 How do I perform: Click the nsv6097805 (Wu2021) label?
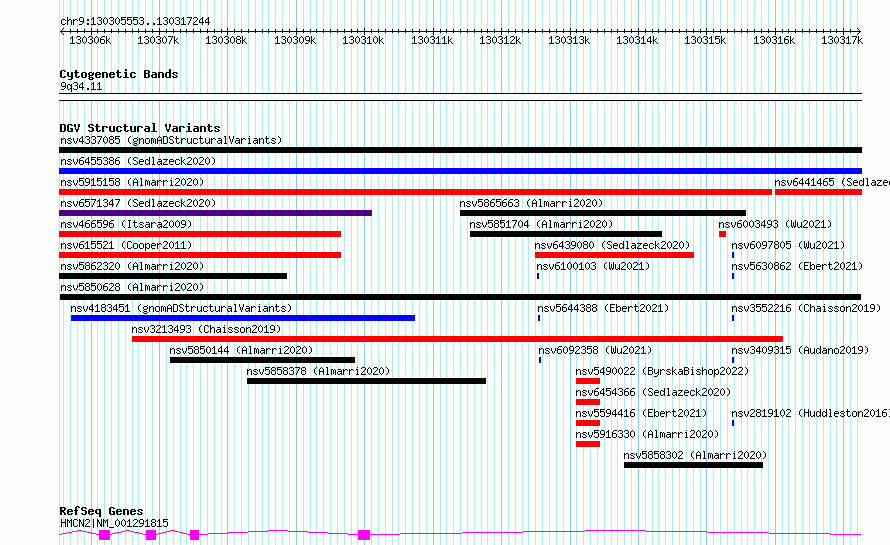[788, 245]
